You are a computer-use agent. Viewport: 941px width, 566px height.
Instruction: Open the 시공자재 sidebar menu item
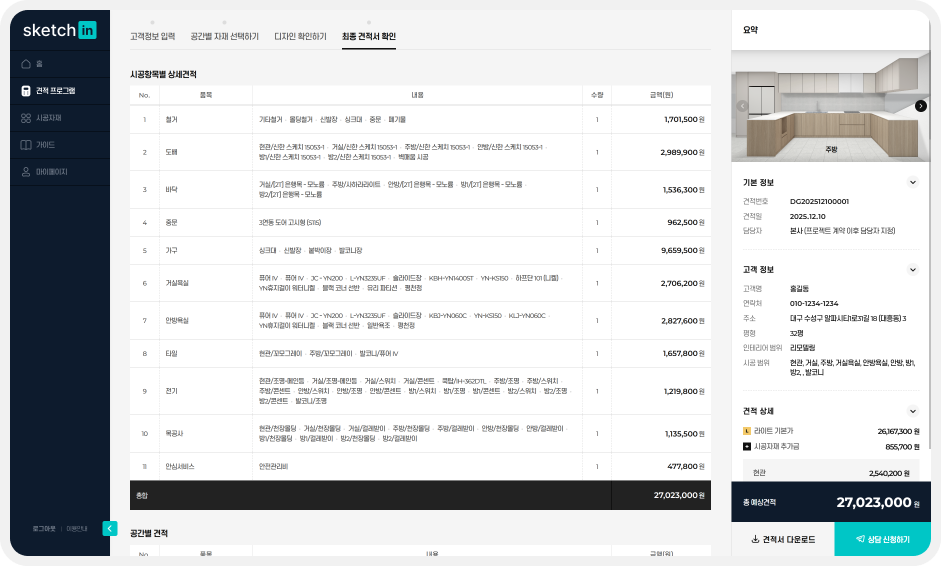coord(60,118)
